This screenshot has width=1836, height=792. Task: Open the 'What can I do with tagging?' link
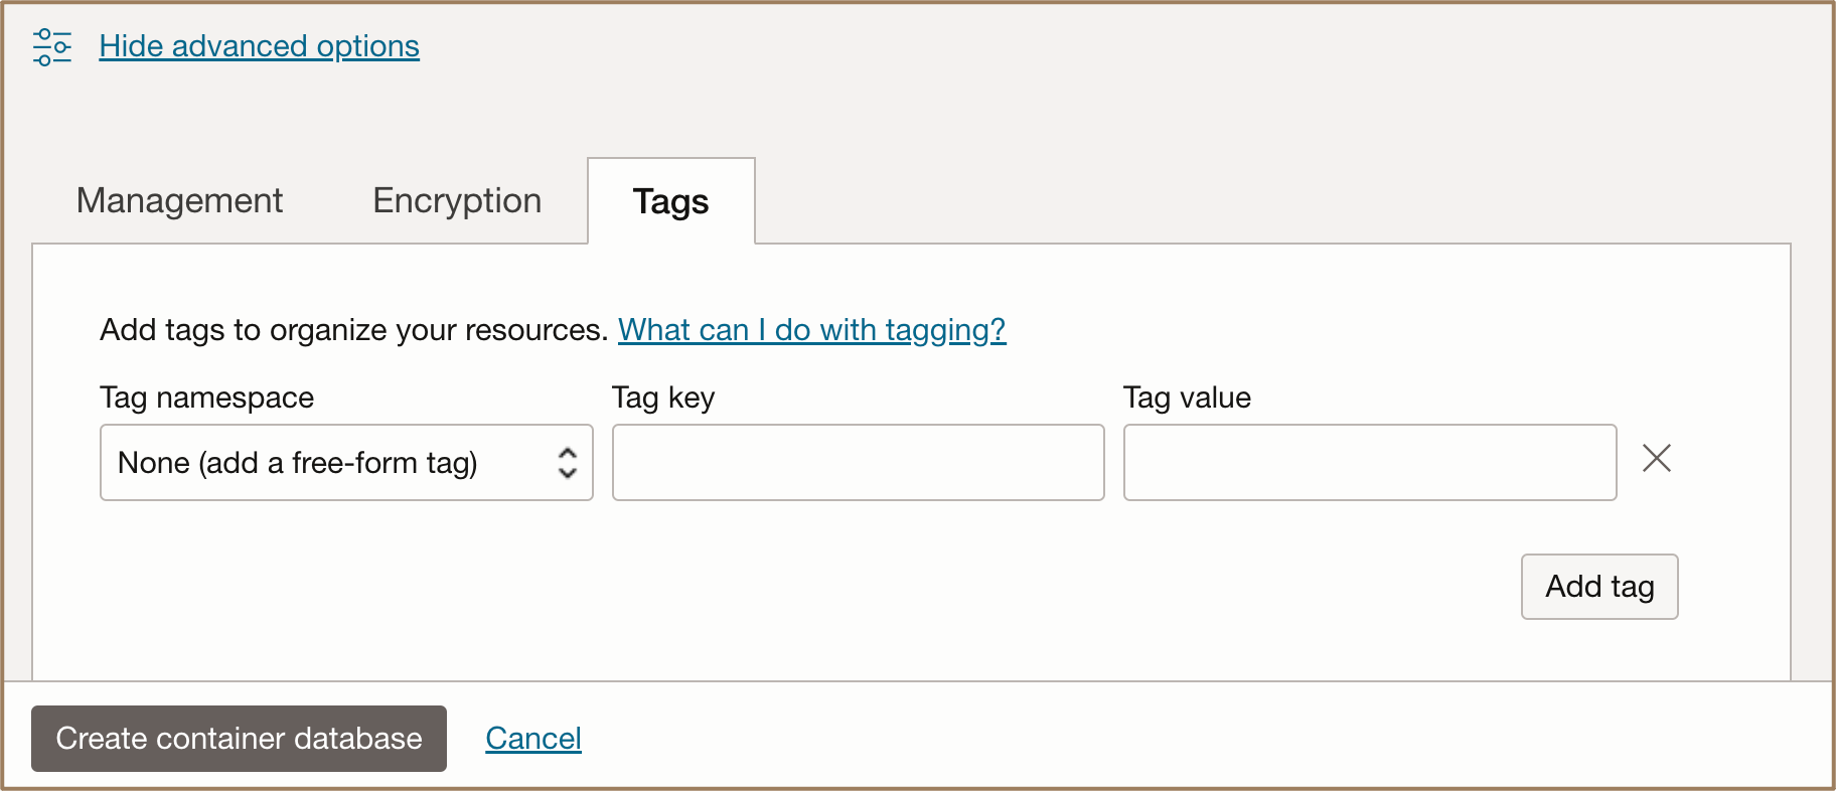(x=811, y=330)
